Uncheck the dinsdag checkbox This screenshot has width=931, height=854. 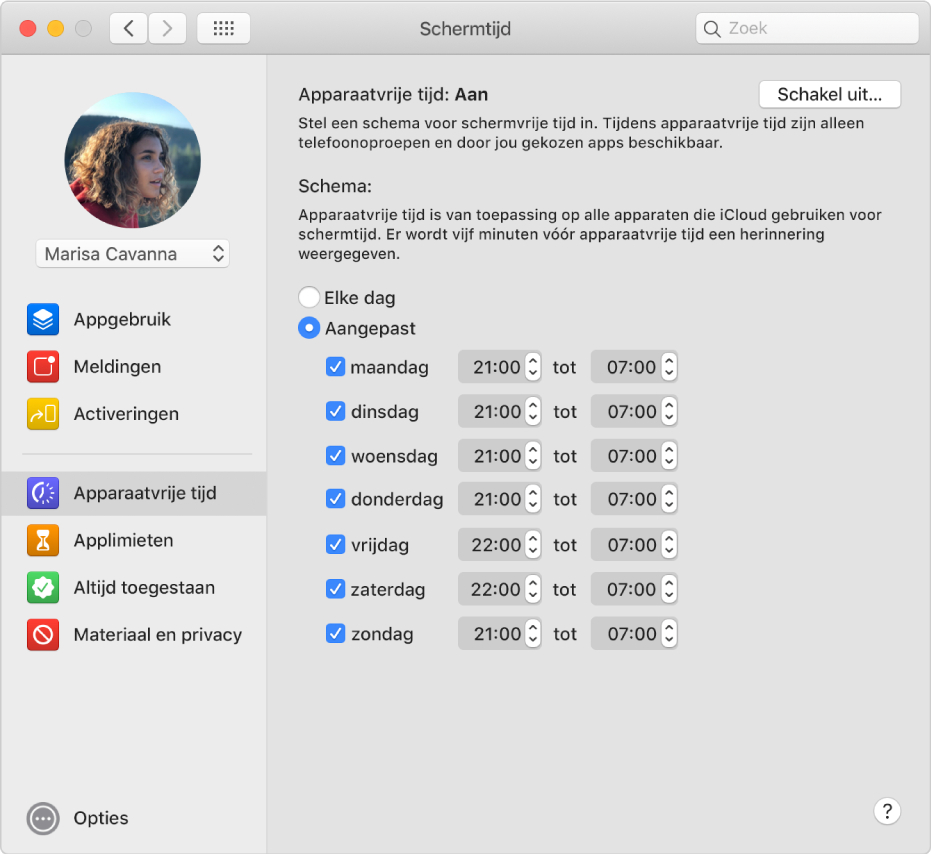335,411
